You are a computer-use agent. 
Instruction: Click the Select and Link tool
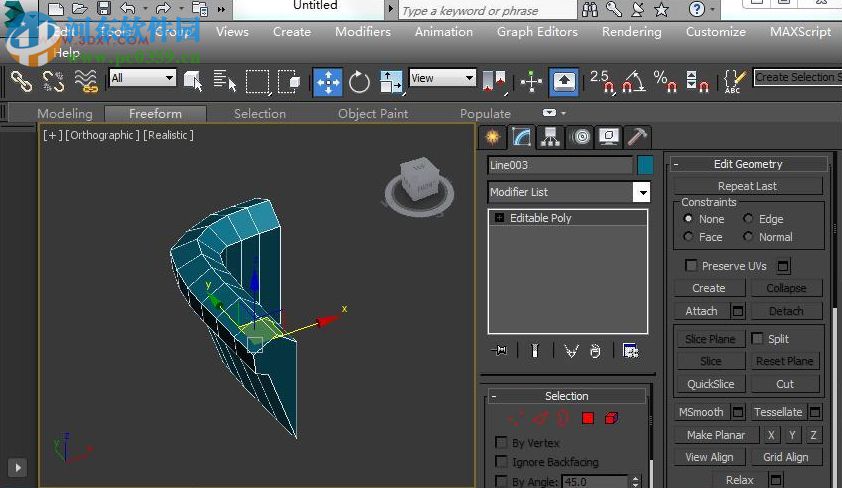[x=21, y=82]
